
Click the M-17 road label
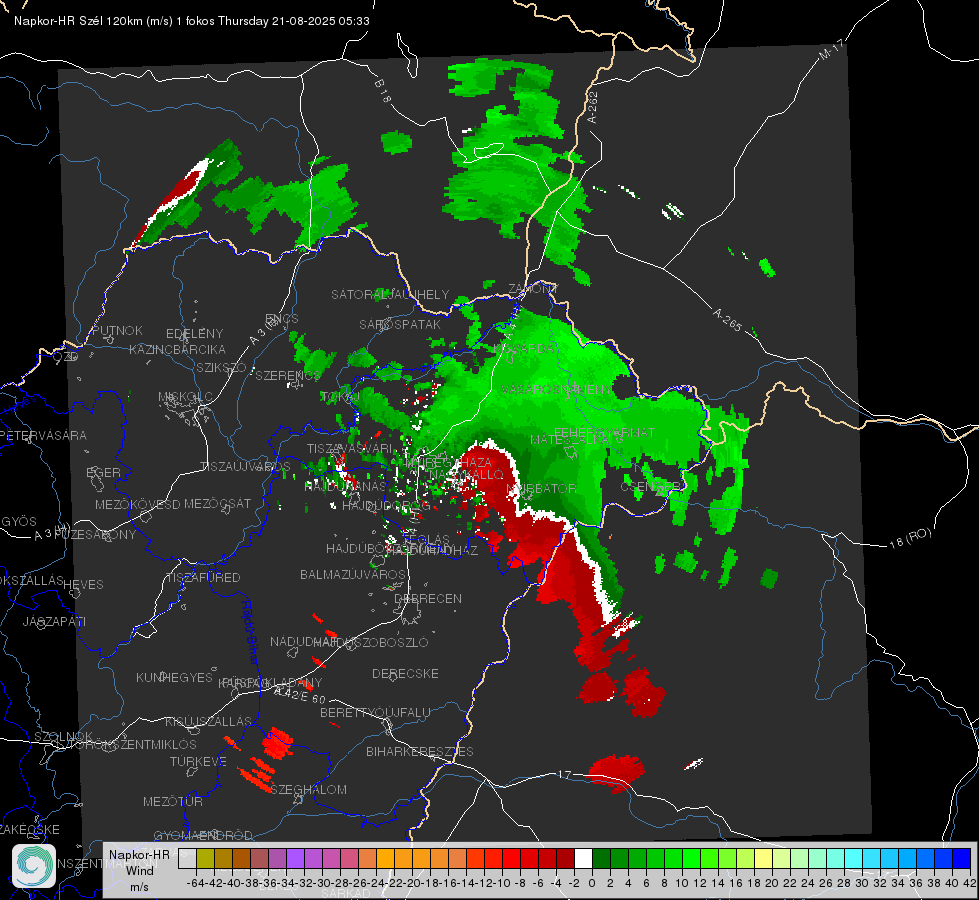click(831, 49)
